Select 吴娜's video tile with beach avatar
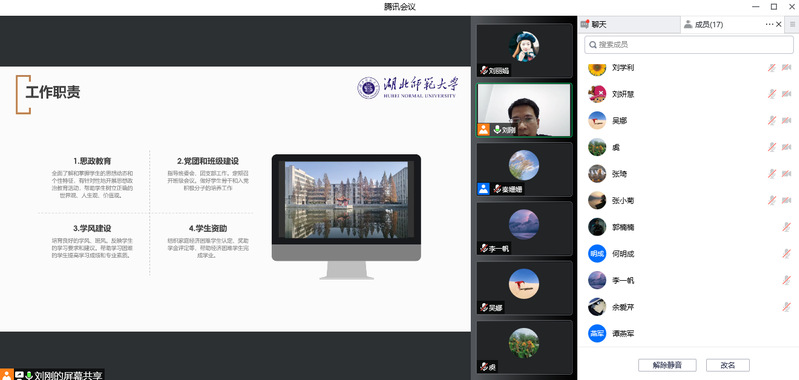 pos(524,288)
